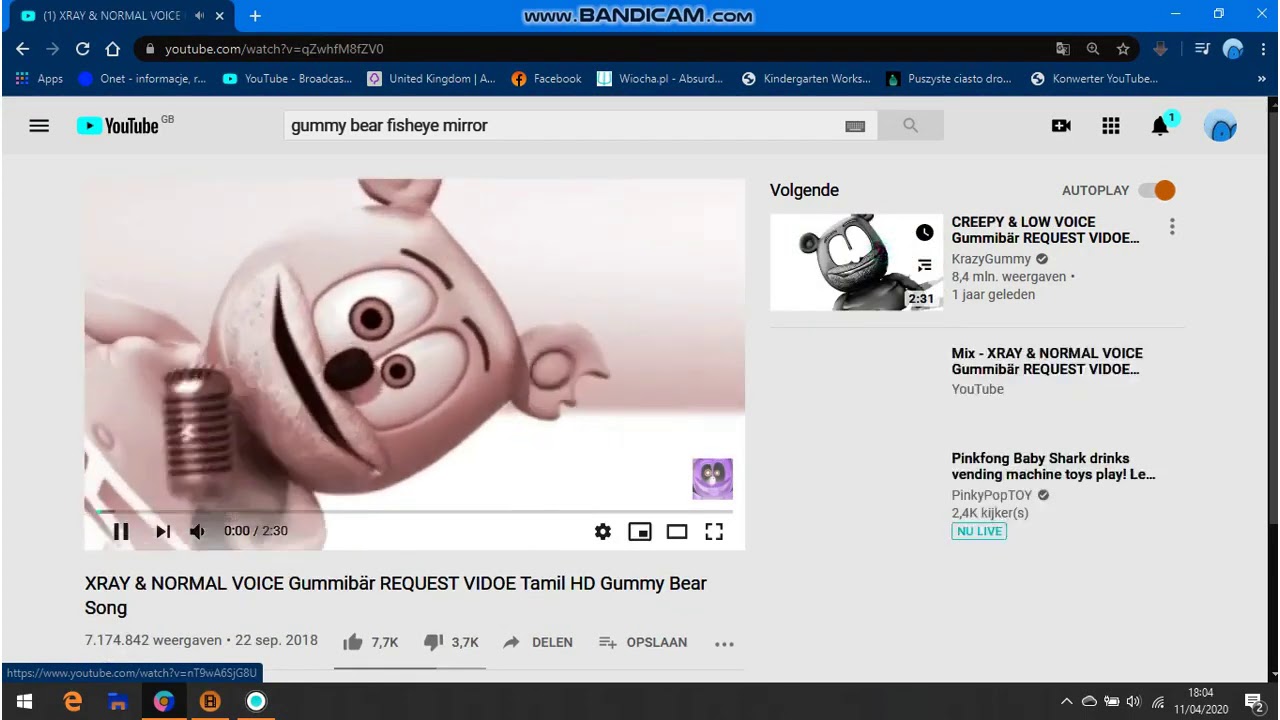This screenshot has height=720, width=1280.
Task: Go back in the browser
Action: (23, 49)
